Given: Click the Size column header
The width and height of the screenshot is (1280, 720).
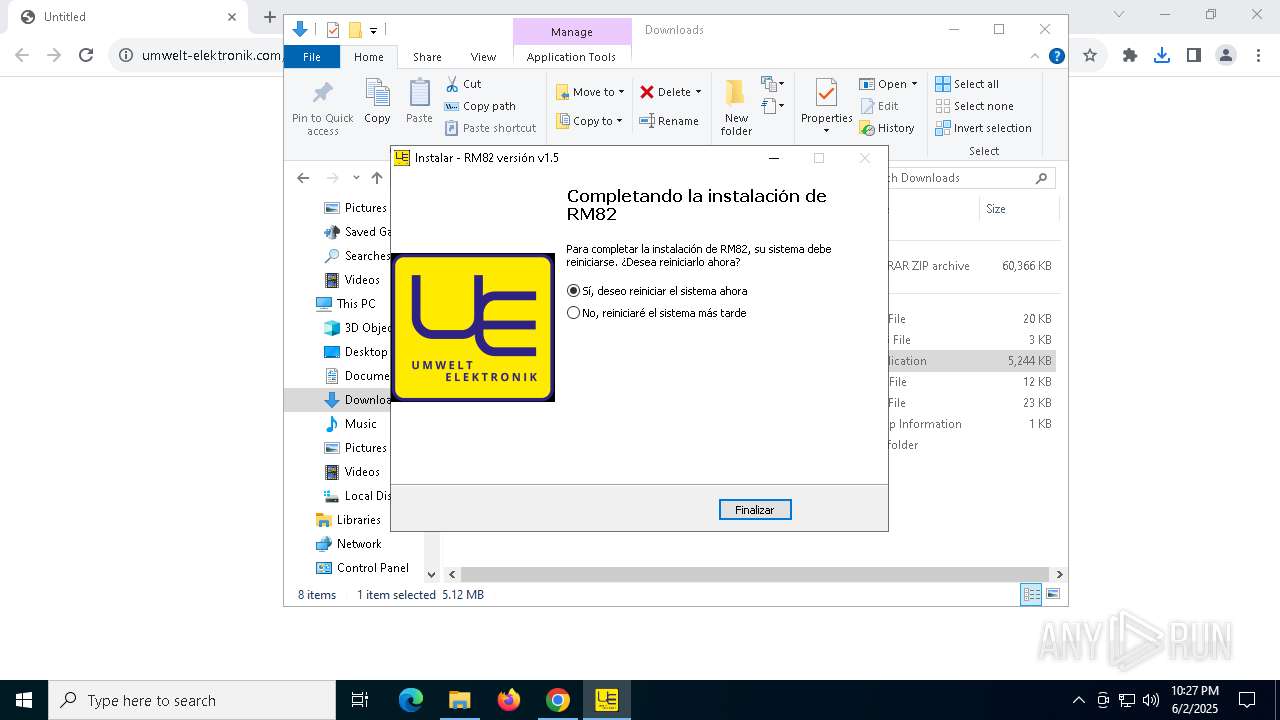Looking at the screenshot, I should pos(1019,209).
